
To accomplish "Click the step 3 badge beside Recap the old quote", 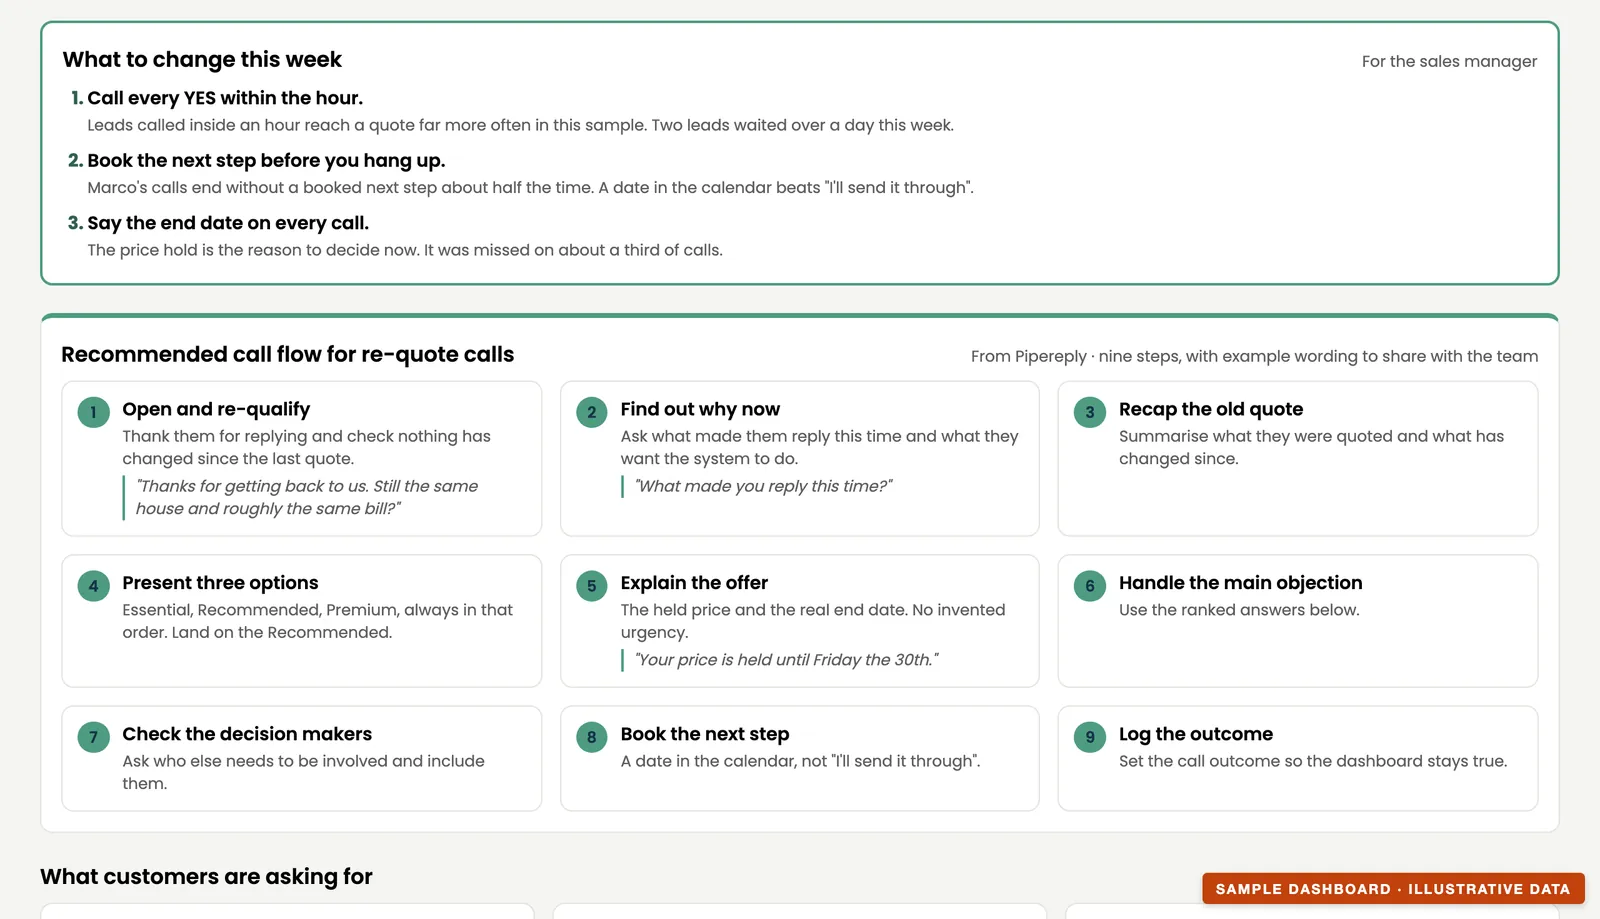I will [1090, 412].
